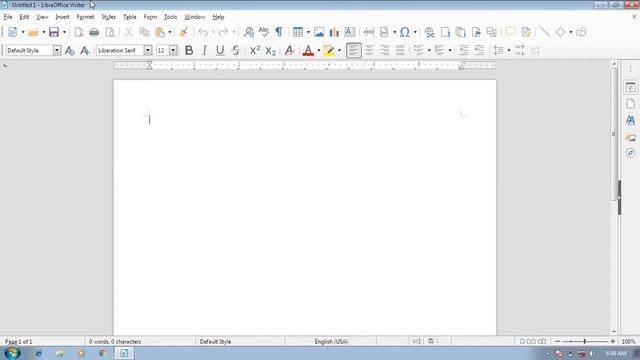
Task: Toggle Superscript formatting
Action: click(255, 50)
